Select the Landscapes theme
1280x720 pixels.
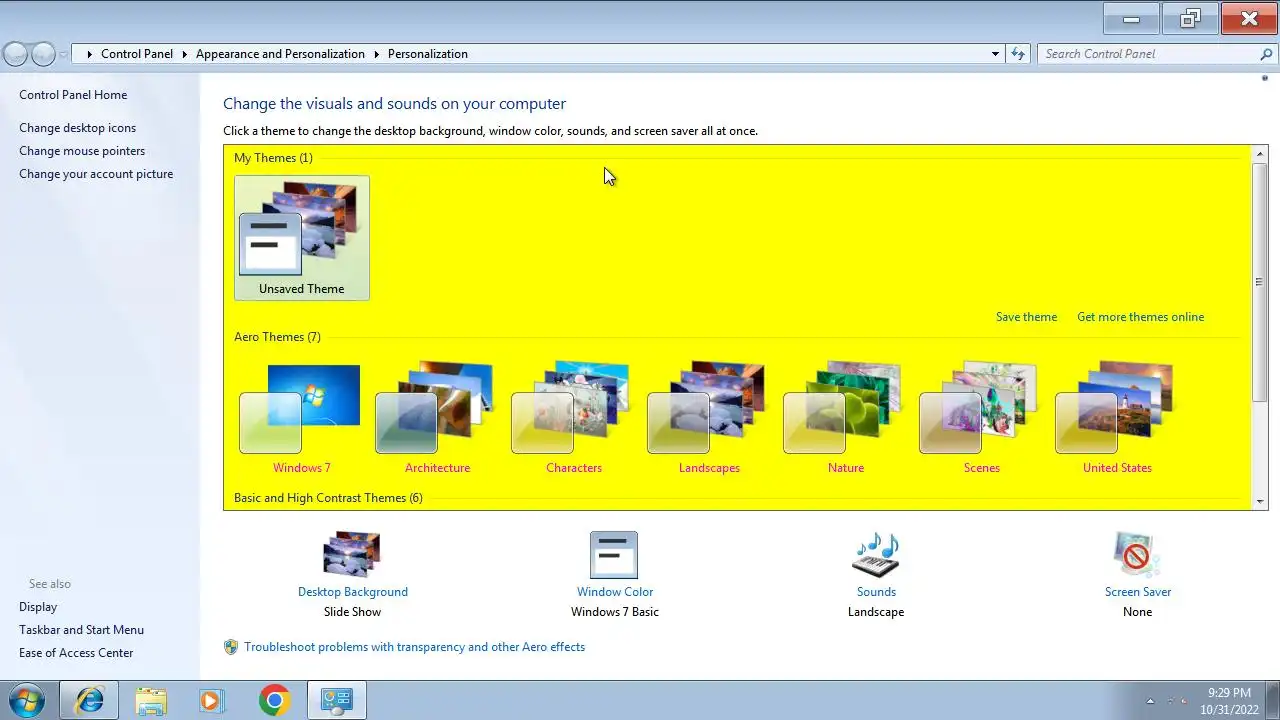(709, 417)
